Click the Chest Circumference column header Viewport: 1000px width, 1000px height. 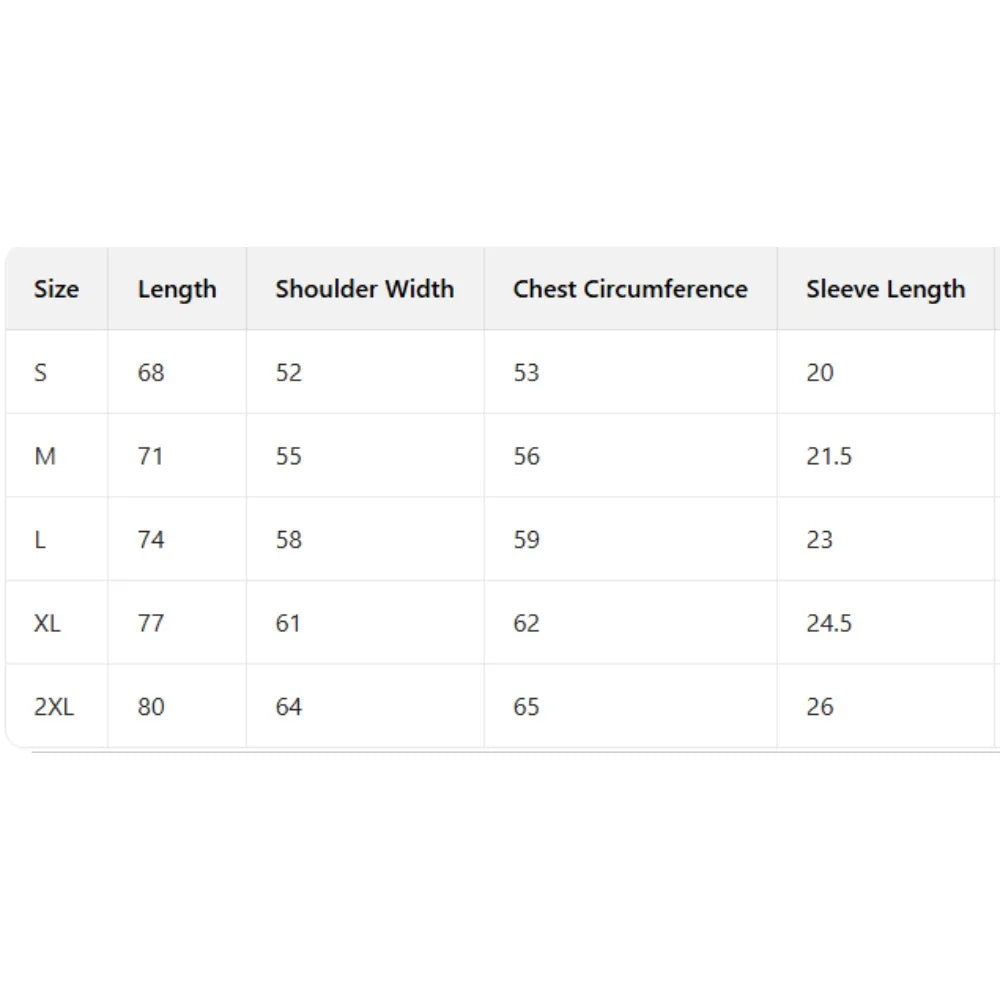[x=630, y=289]
